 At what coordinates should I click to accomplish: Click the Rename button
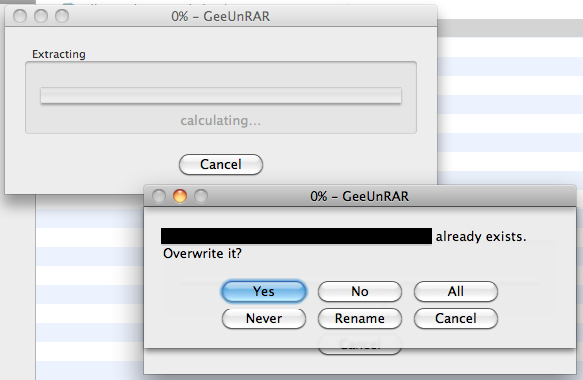[x=360, y=318]
